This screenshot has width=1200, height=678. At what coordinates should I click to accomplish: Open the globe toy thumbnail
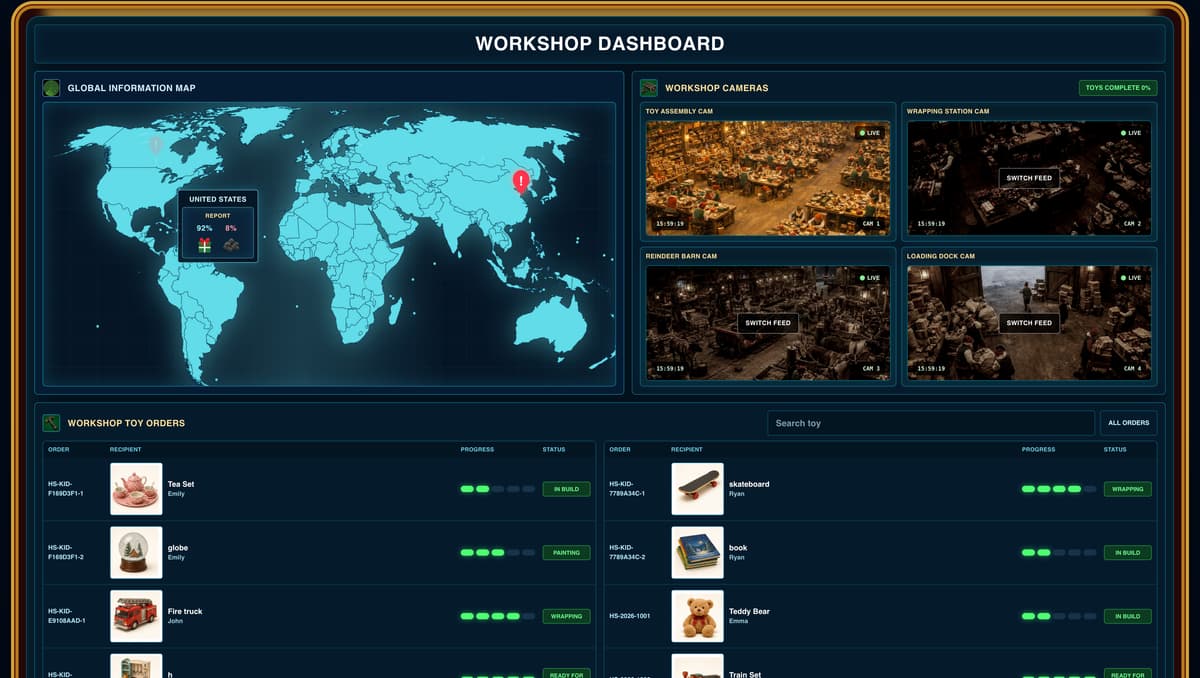coord(136,552)
